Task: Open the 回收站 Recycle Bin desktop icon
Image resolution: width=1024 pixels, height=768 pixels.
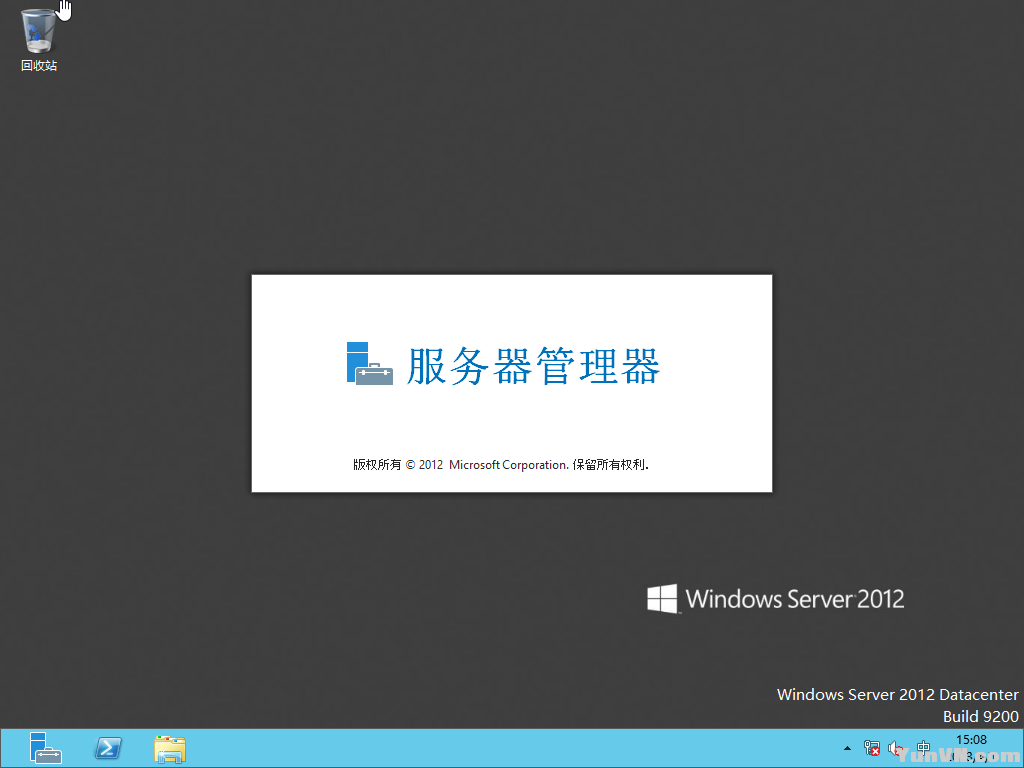Action: click(x=39, y=40)
